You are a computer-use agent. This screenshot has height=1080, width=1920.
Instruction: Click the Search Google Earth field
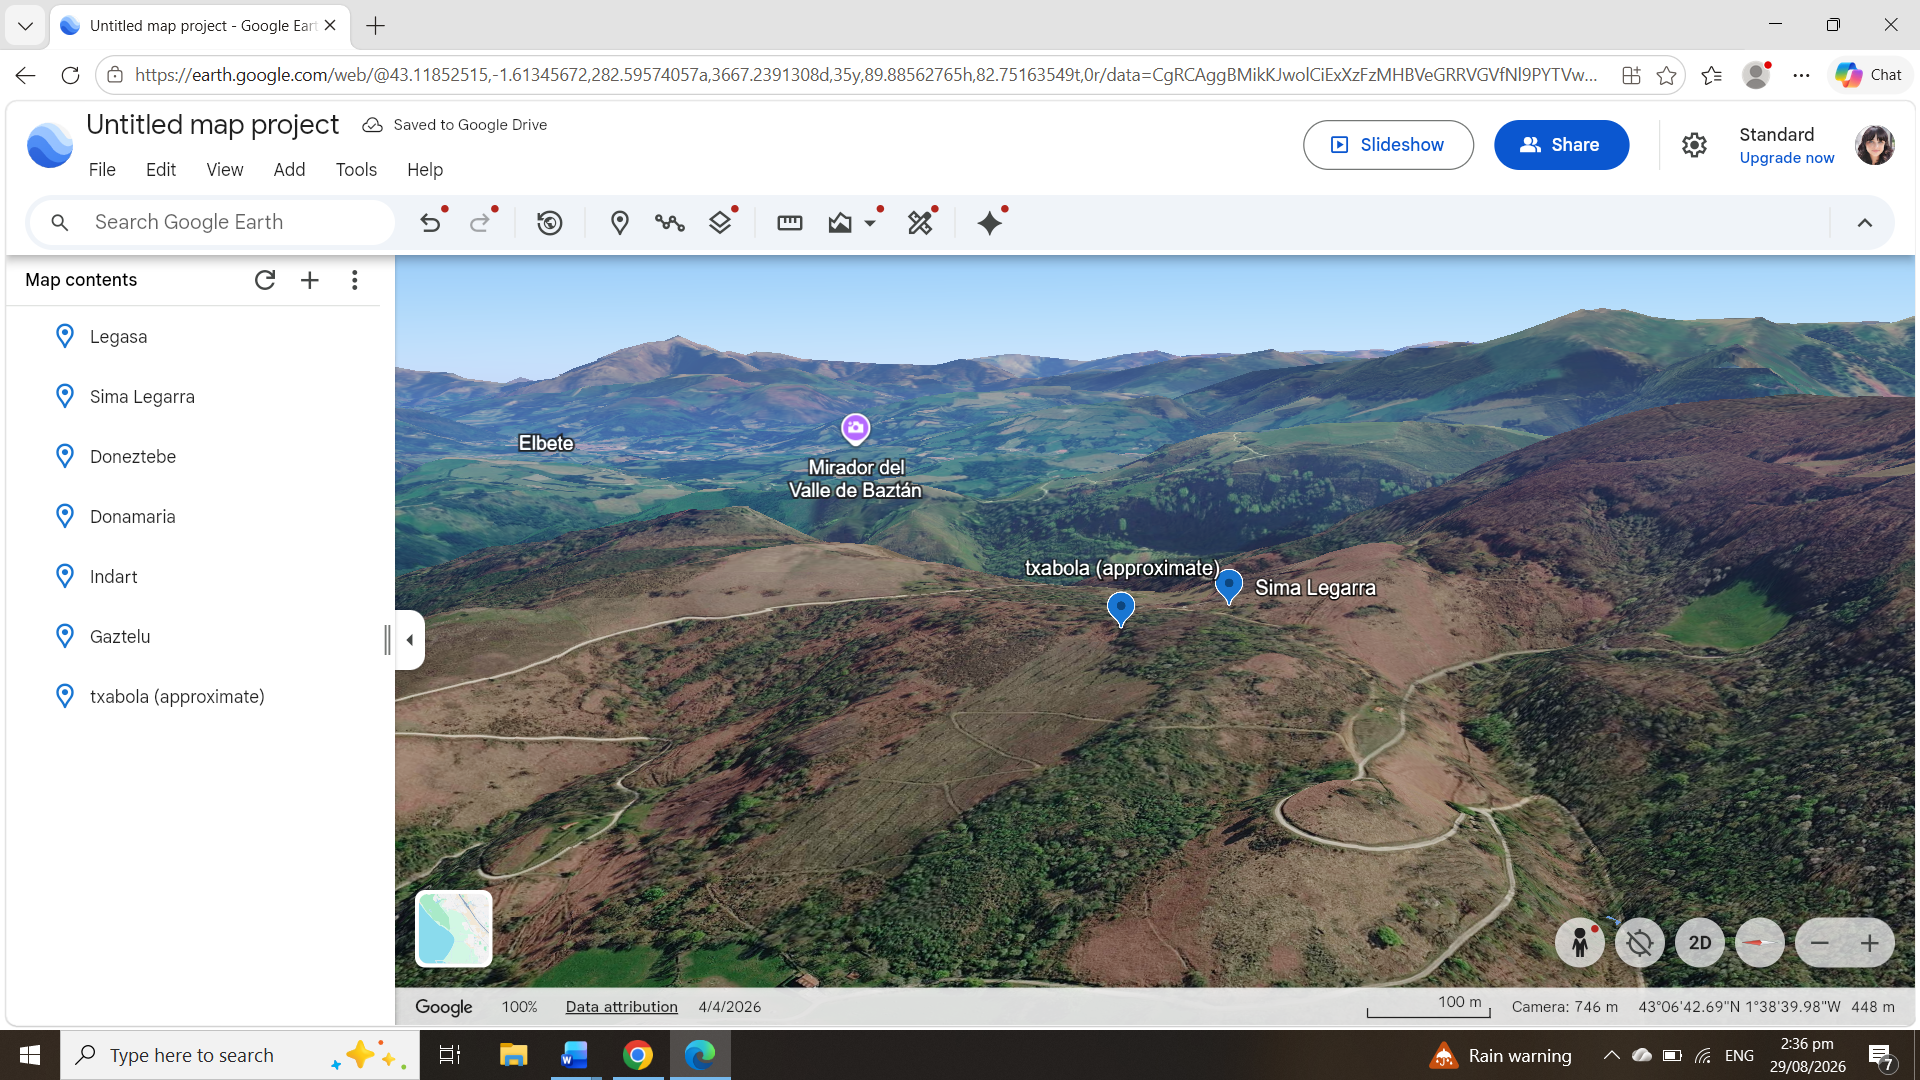[x=212, y=222]
